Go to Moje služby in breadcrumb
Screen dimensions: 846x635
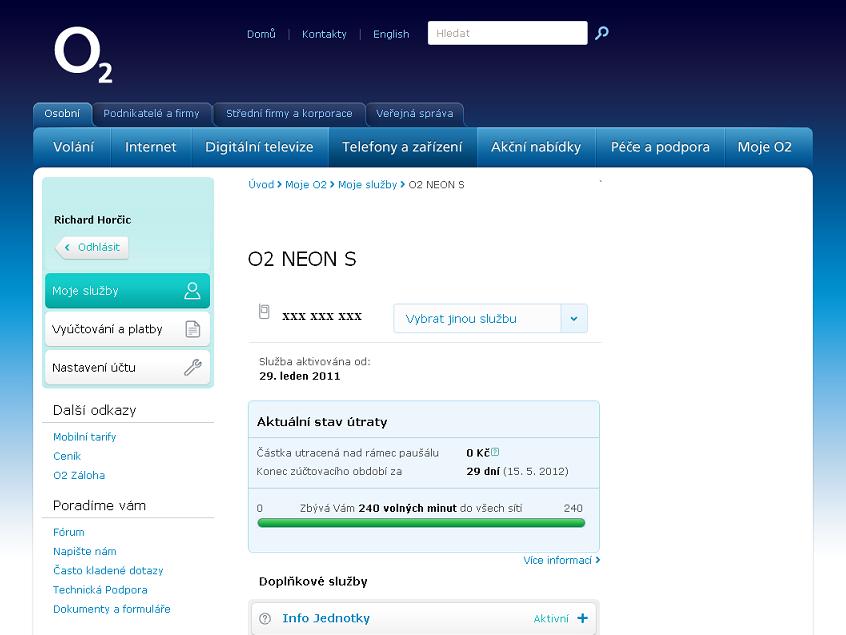[x=367, y=185]
